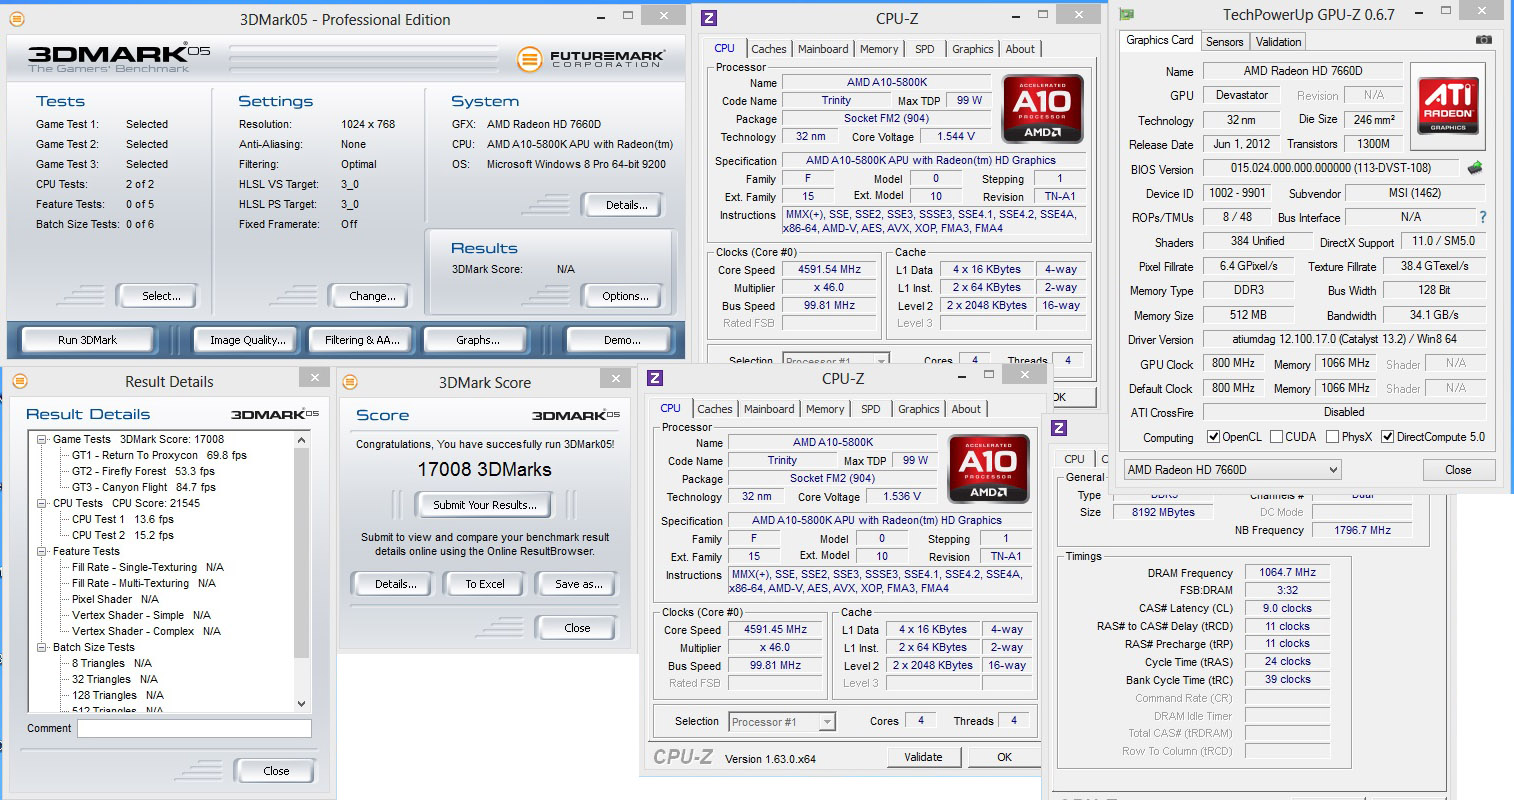
Task: Click the Close button in 3DMark Score window
Action: (577, 628)
